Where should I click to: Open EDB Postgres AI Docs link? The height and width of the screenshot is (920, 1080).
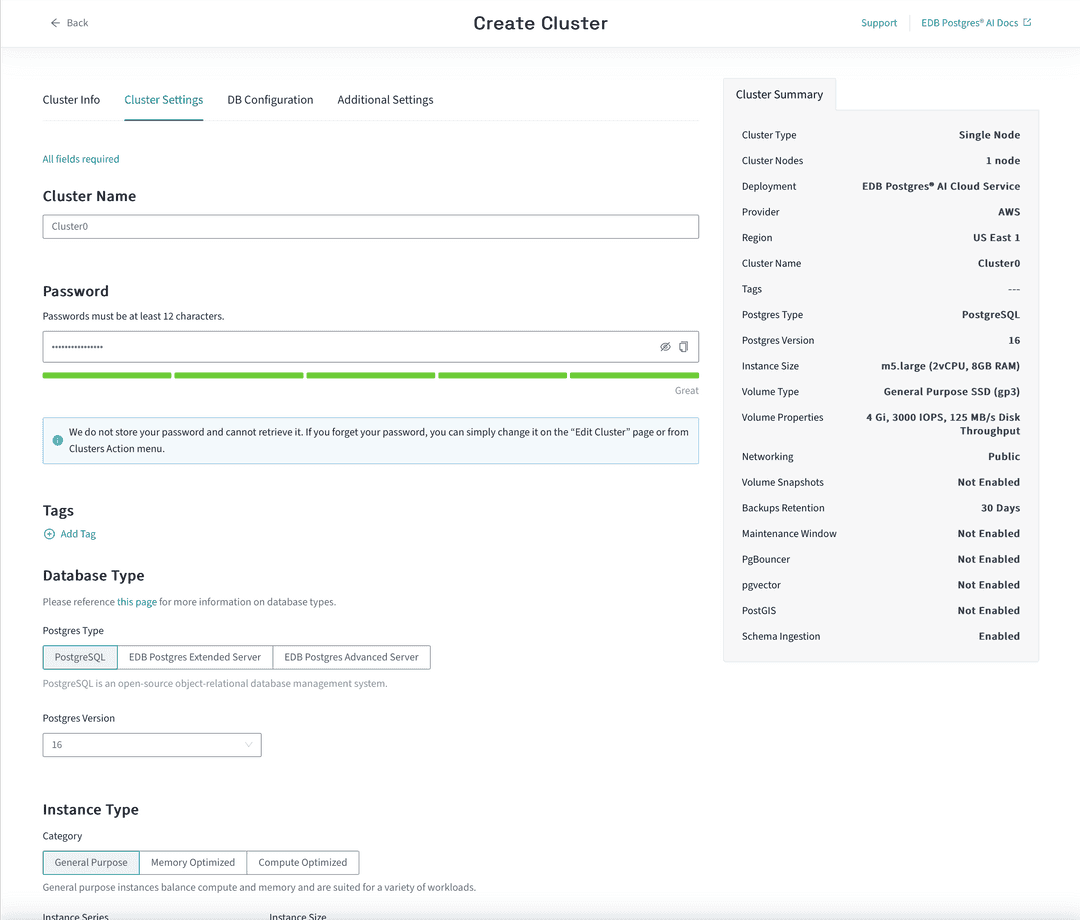tap(976, 23)
